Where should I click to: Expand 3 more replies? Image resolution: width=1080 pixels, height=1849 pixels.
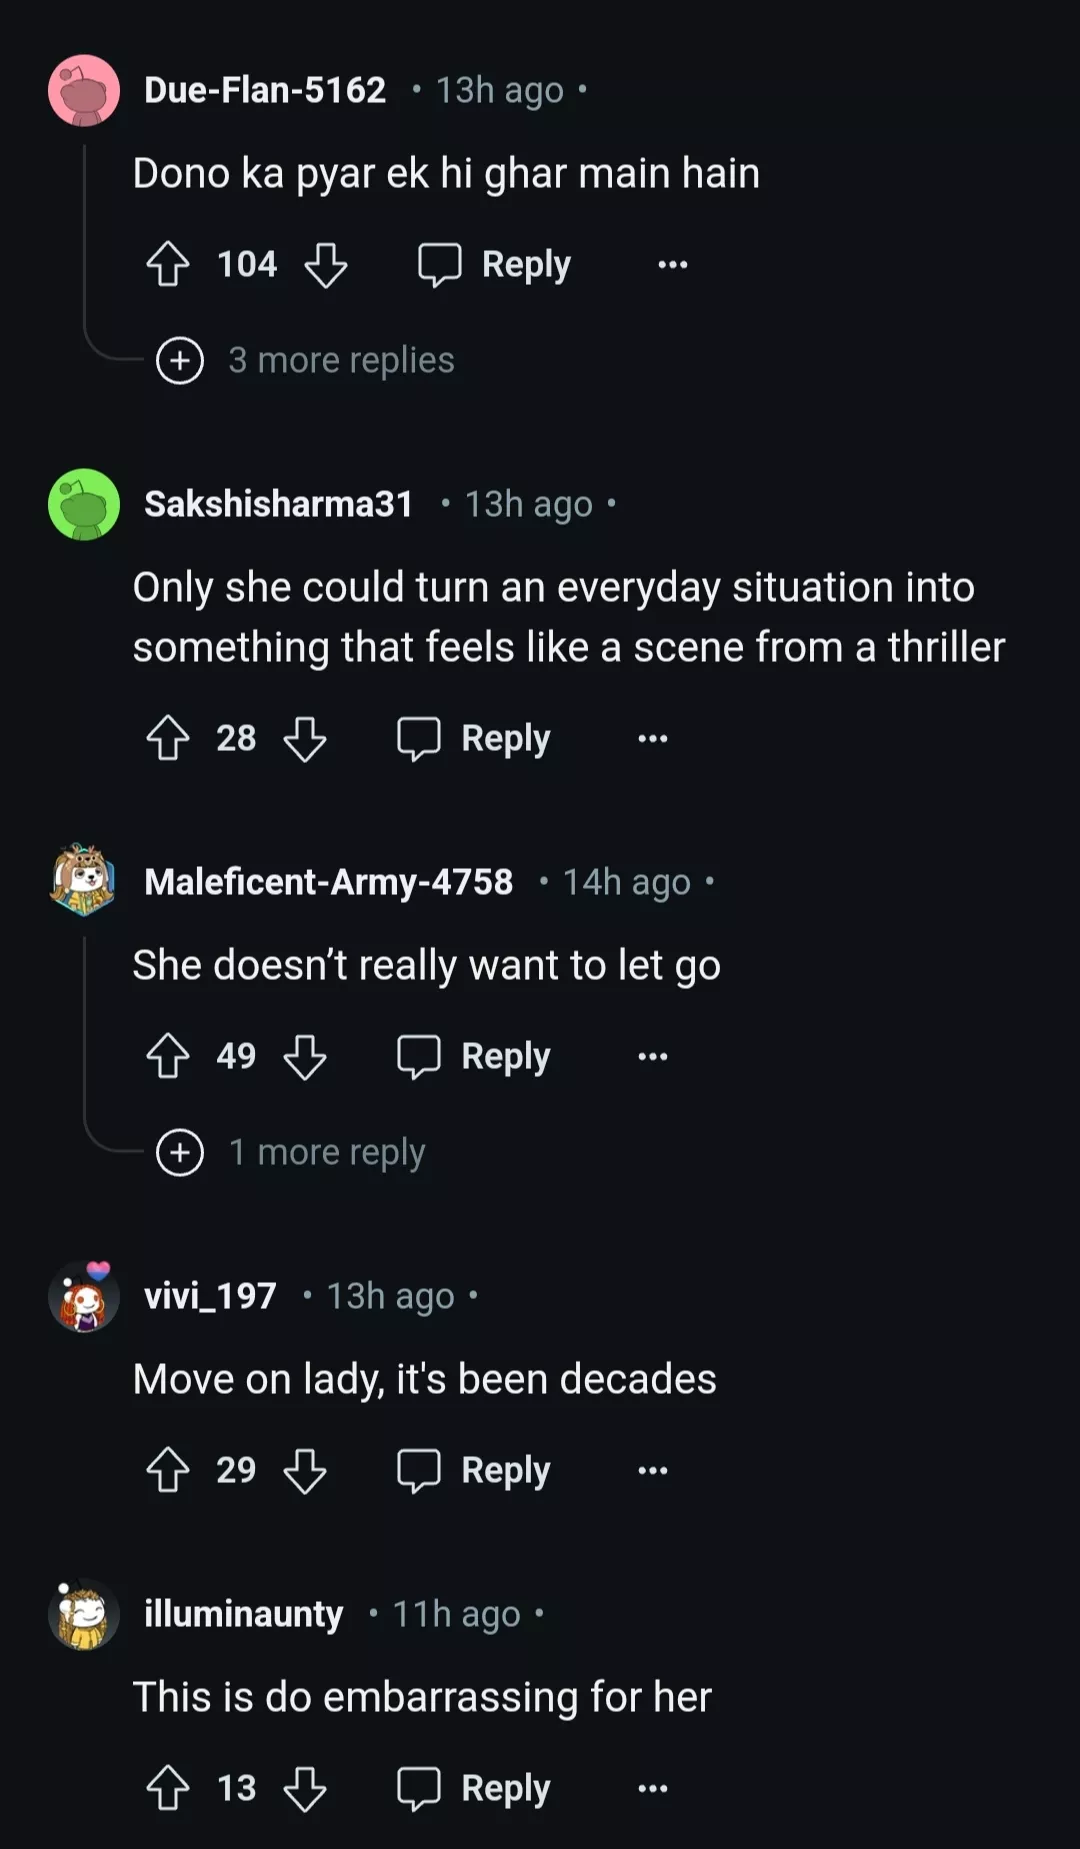(306, 361)
